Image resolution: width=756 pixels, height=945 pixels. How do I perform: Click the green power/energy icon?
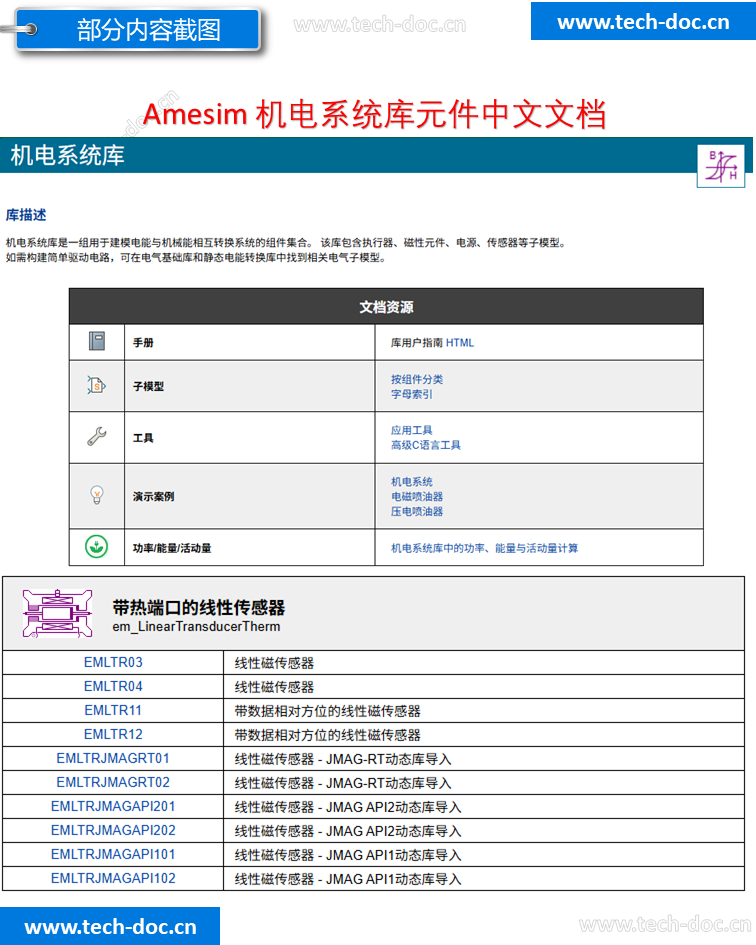pyautogui.click(x=96, y=547)
